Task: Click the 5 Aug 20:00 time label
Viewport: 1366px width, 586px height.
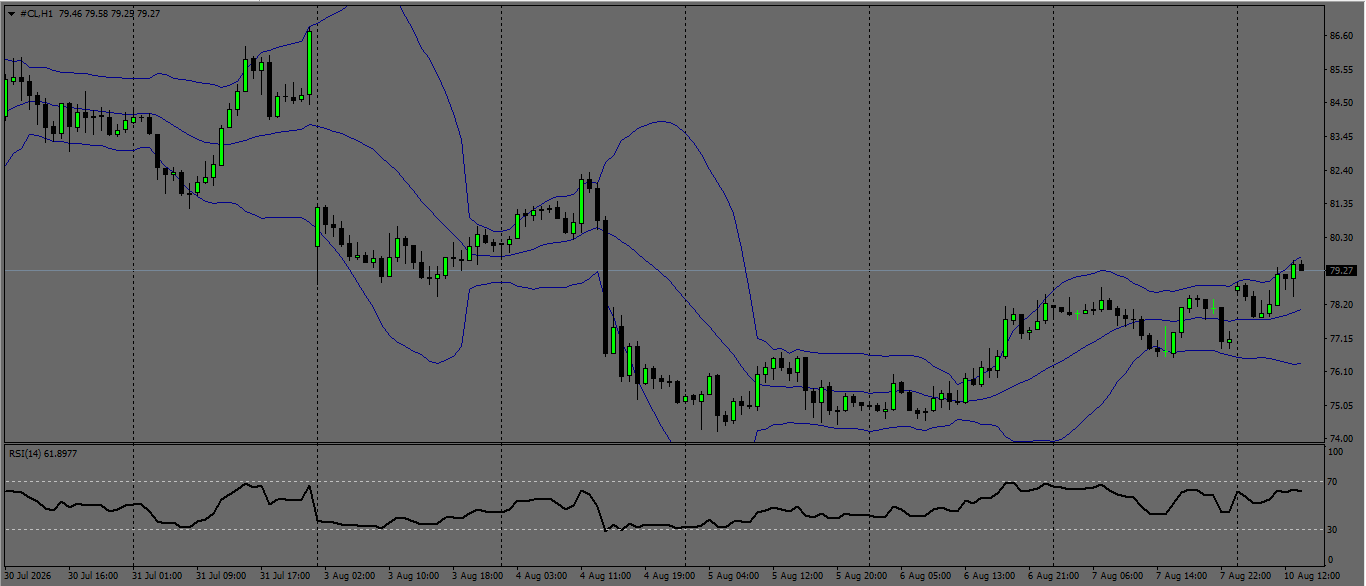Action: pyautogui.click(x=862, y=576)
